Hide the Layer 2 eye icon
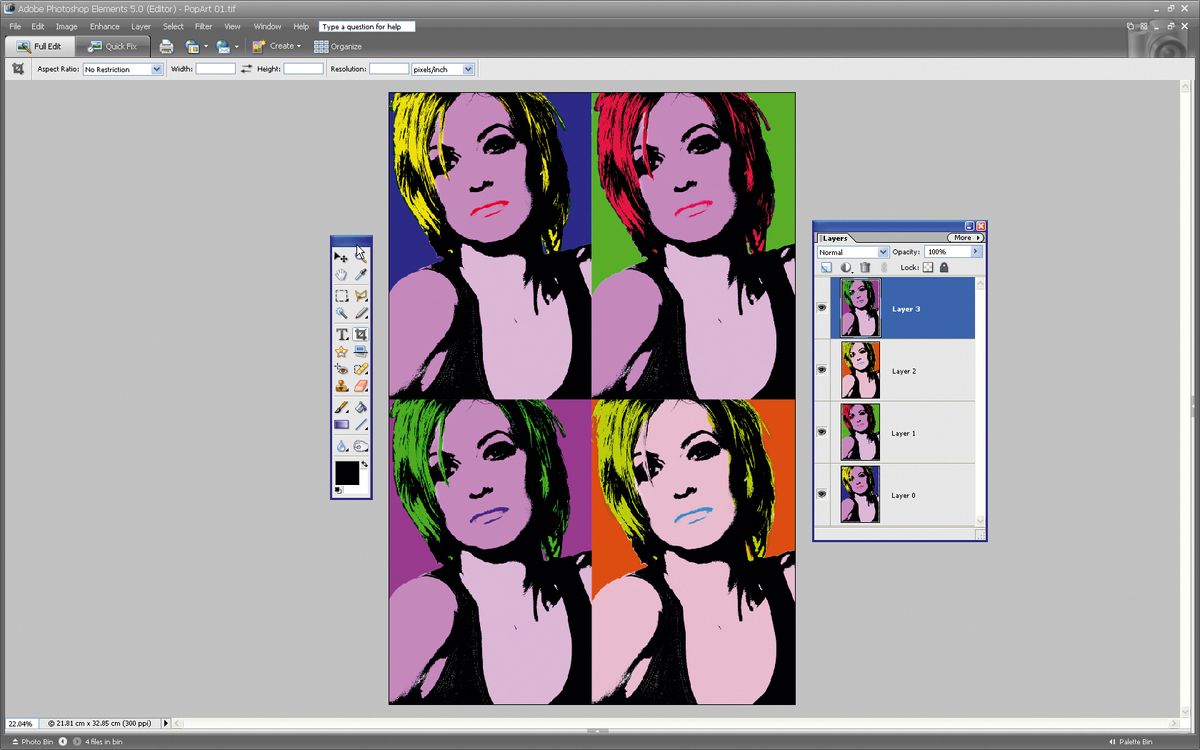The image size is (1200, 750). pyautogui.click(x=821, y=370)
